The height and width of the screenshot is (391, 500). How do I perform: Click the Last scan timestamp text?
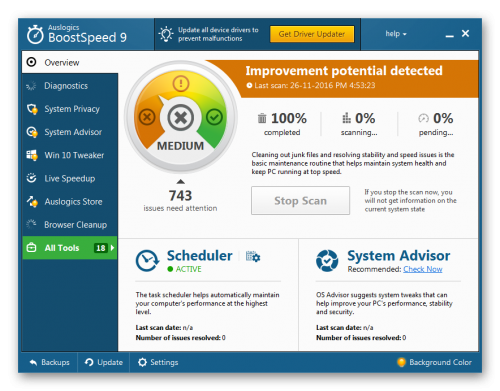[x=315, y=85]
